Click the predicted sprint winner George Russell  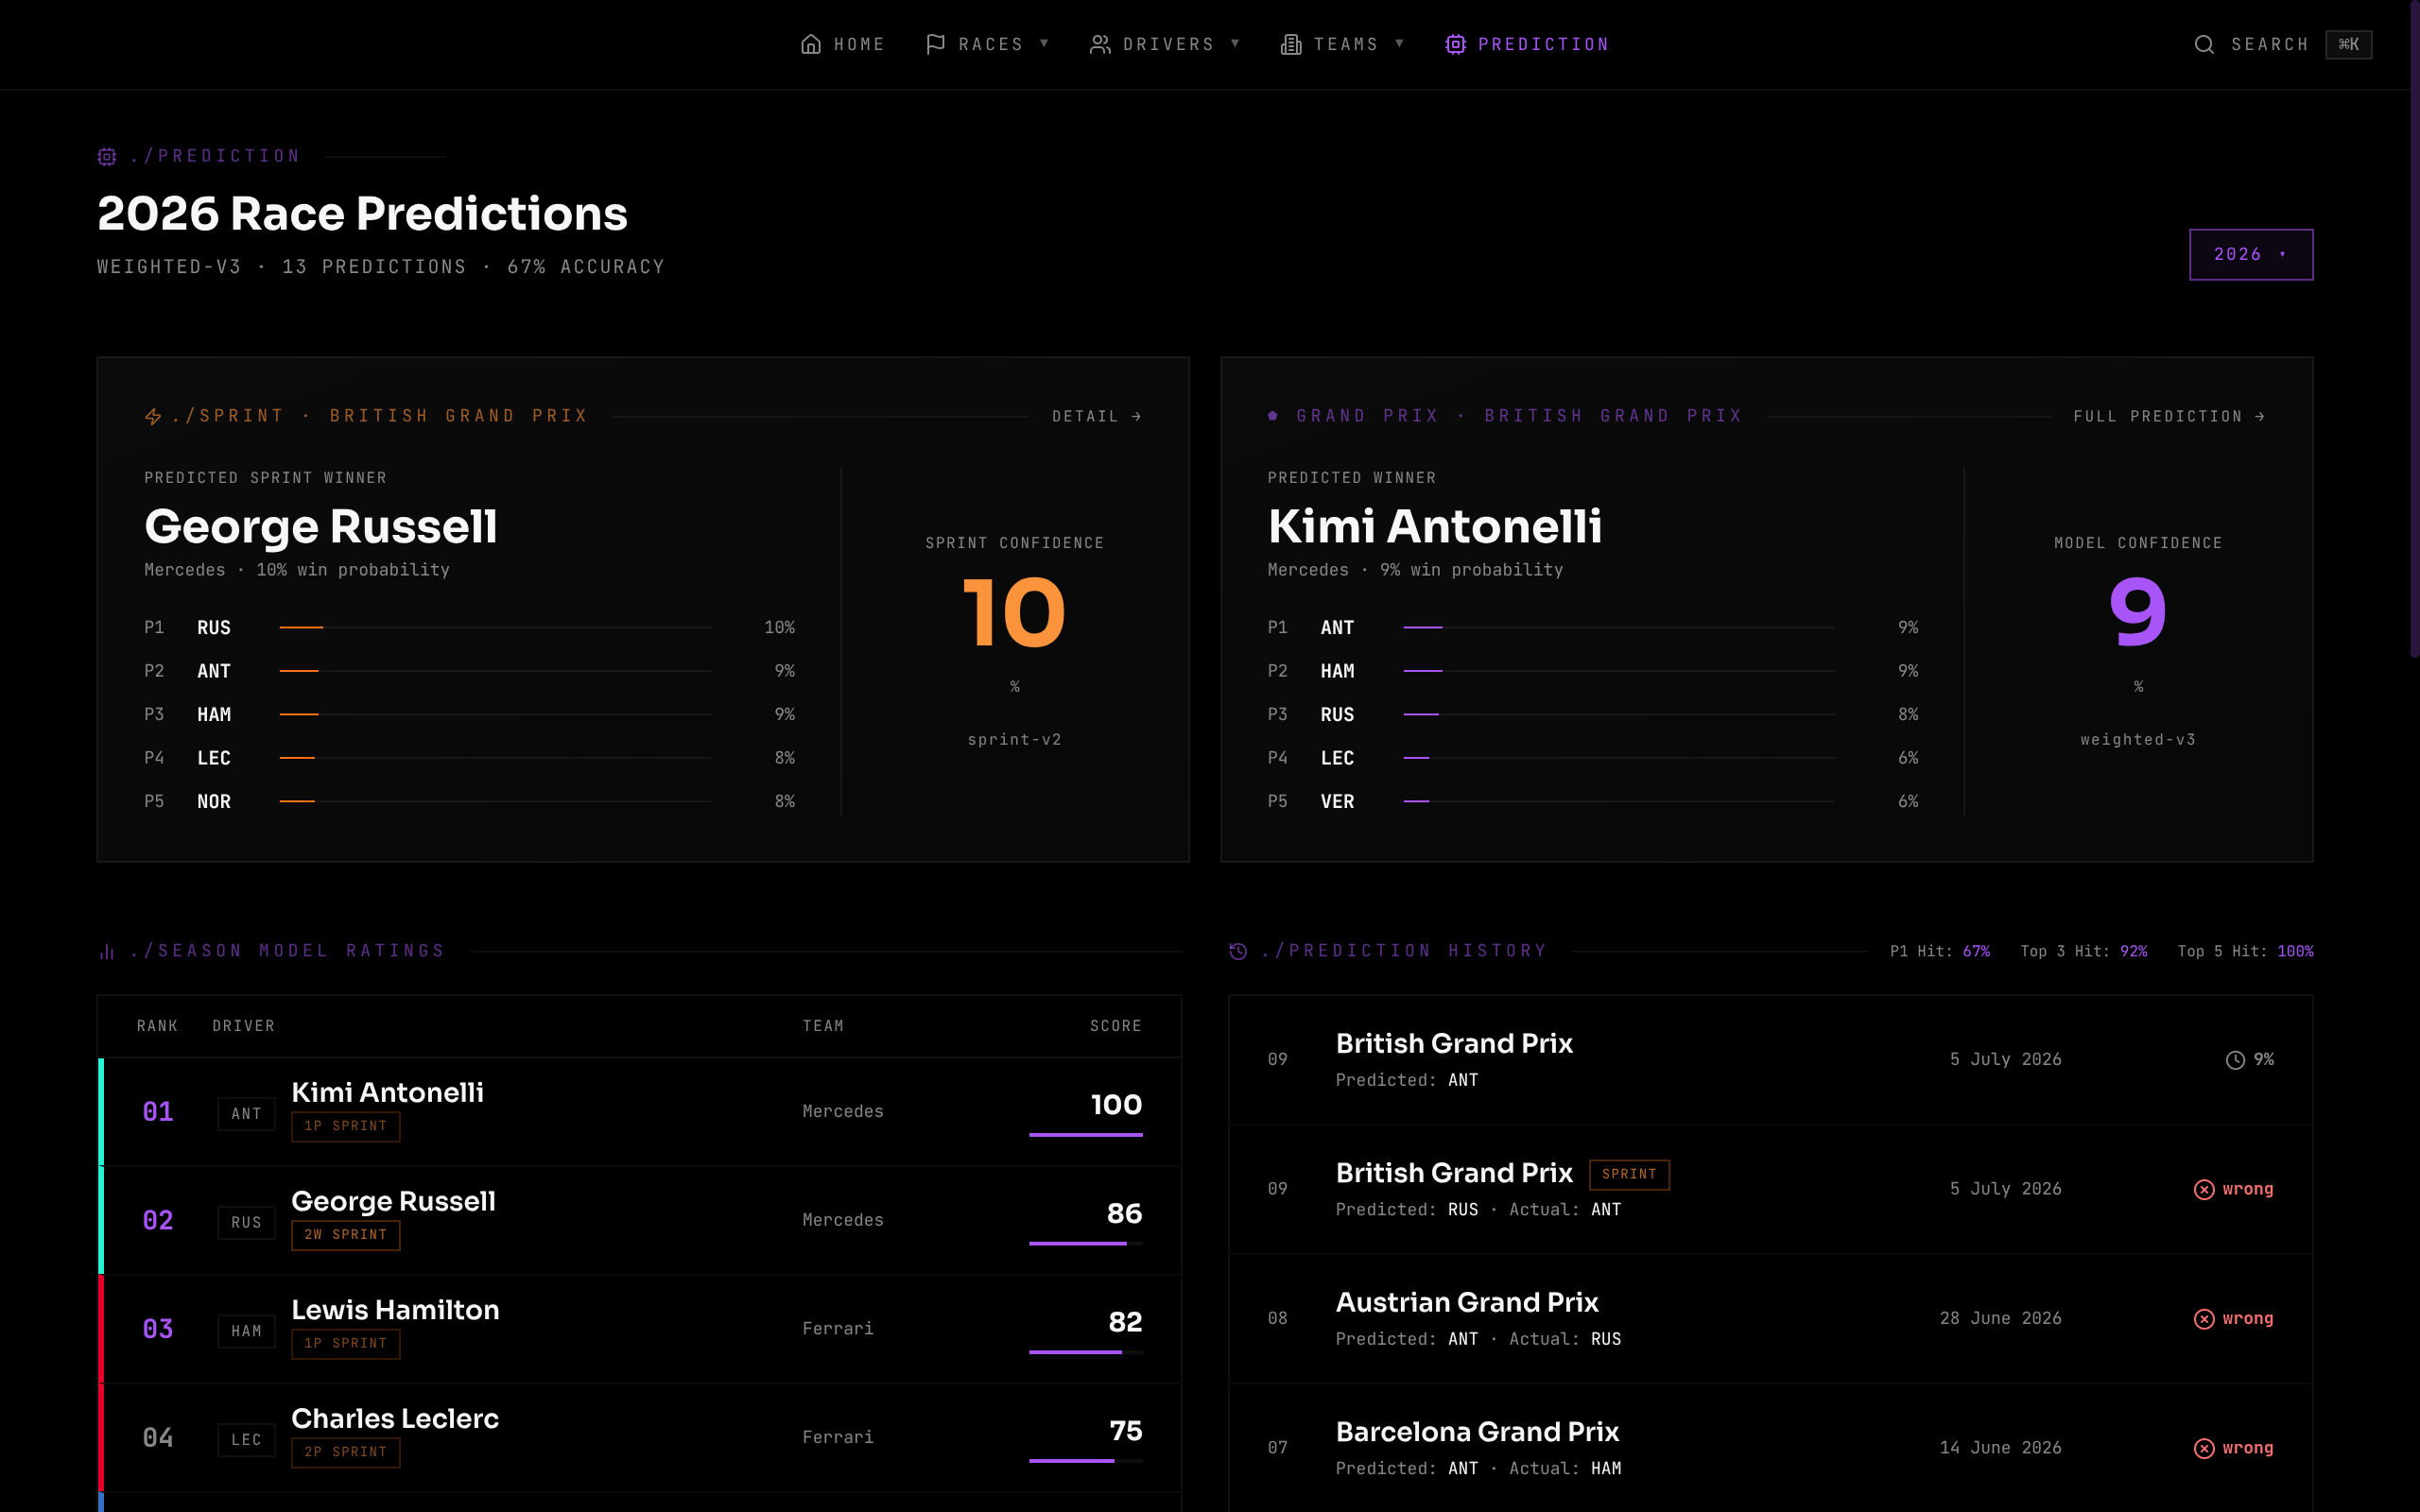[321, 527]
